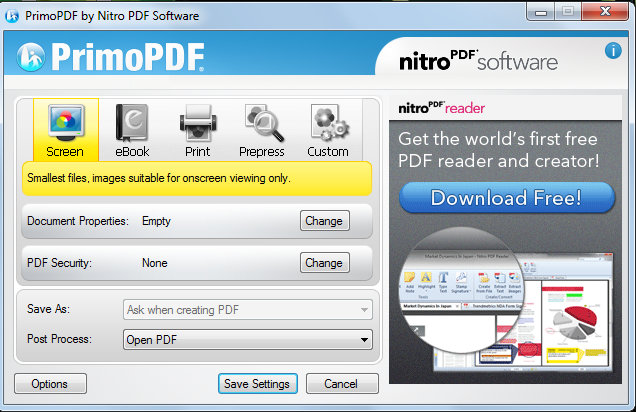The height and width of the screenshot is (412, 636).
Task: Select the Screen profile icon
Action: (x=66, y=130)
